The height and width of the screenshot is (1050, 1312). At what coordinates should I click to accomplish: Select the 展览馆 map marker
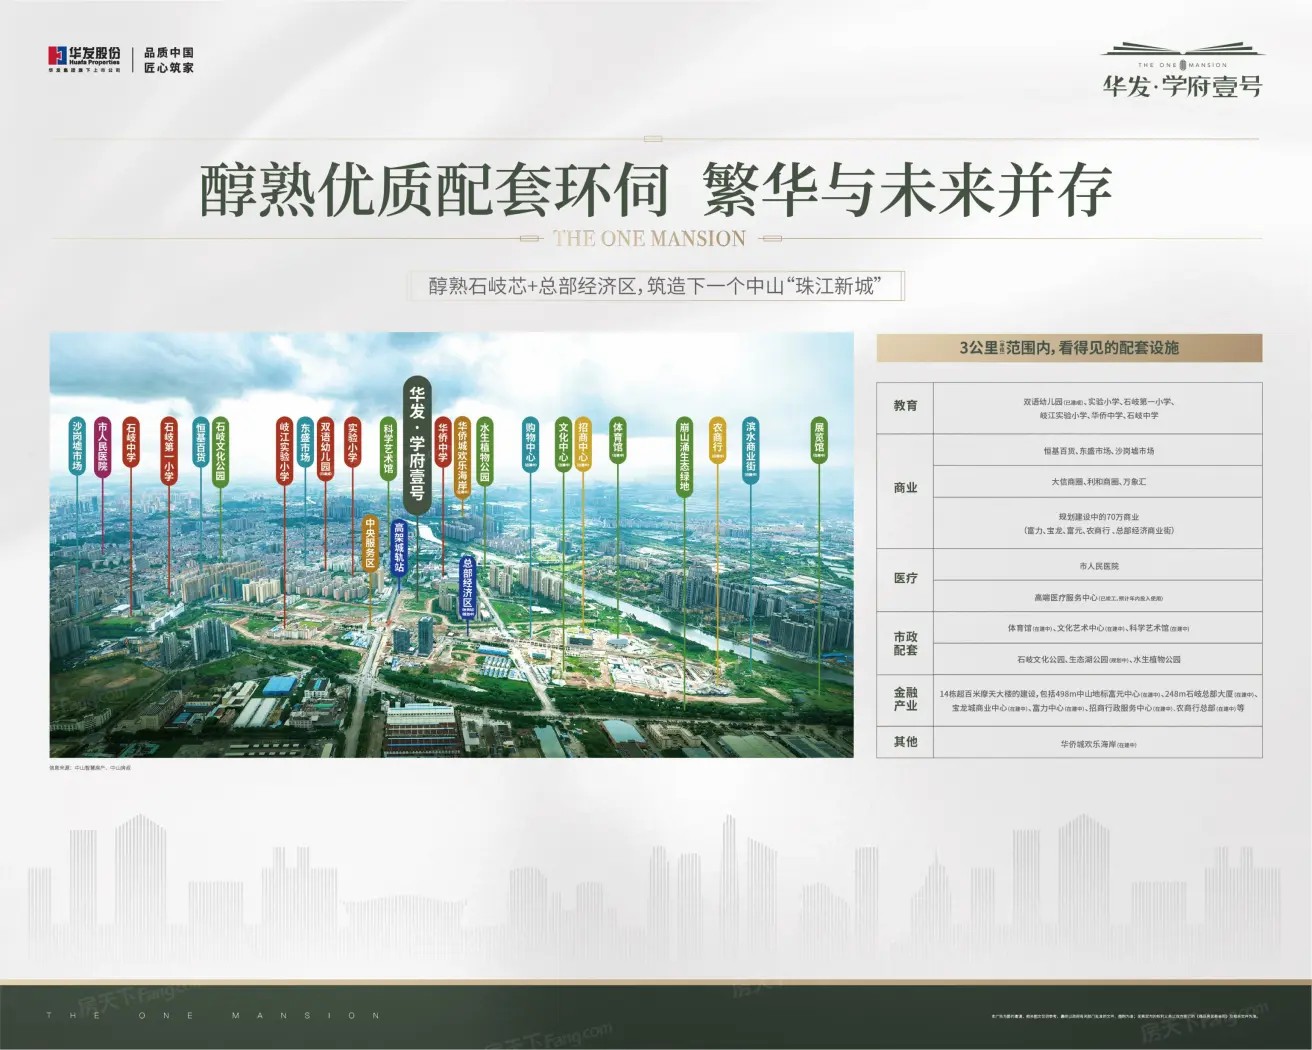point(819,439)
